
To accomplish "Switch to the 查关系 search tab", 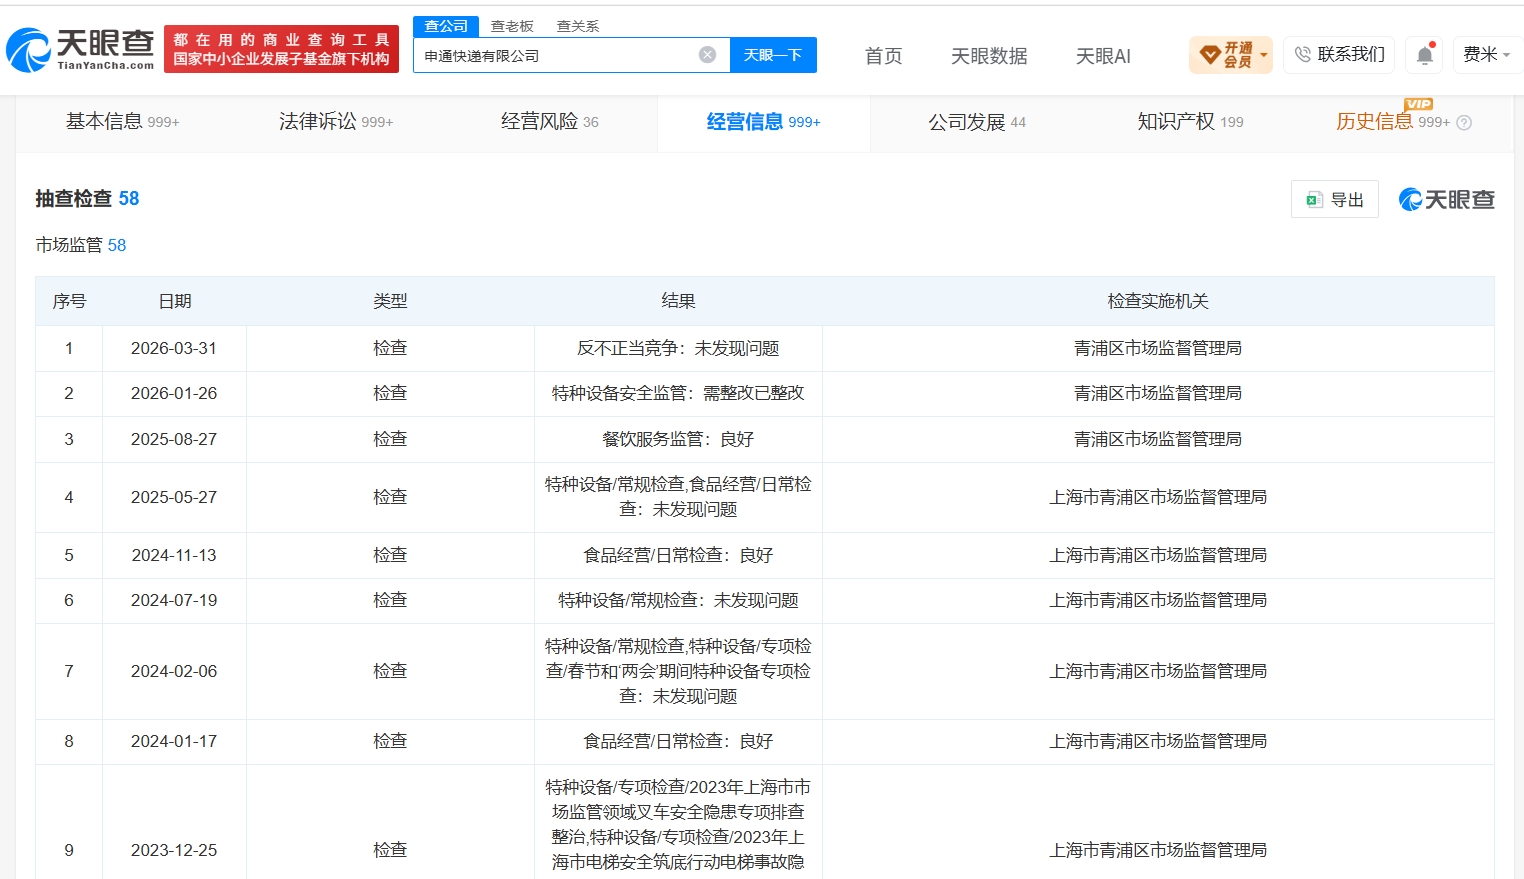I will pyautogui.click(x=578, y=26).
